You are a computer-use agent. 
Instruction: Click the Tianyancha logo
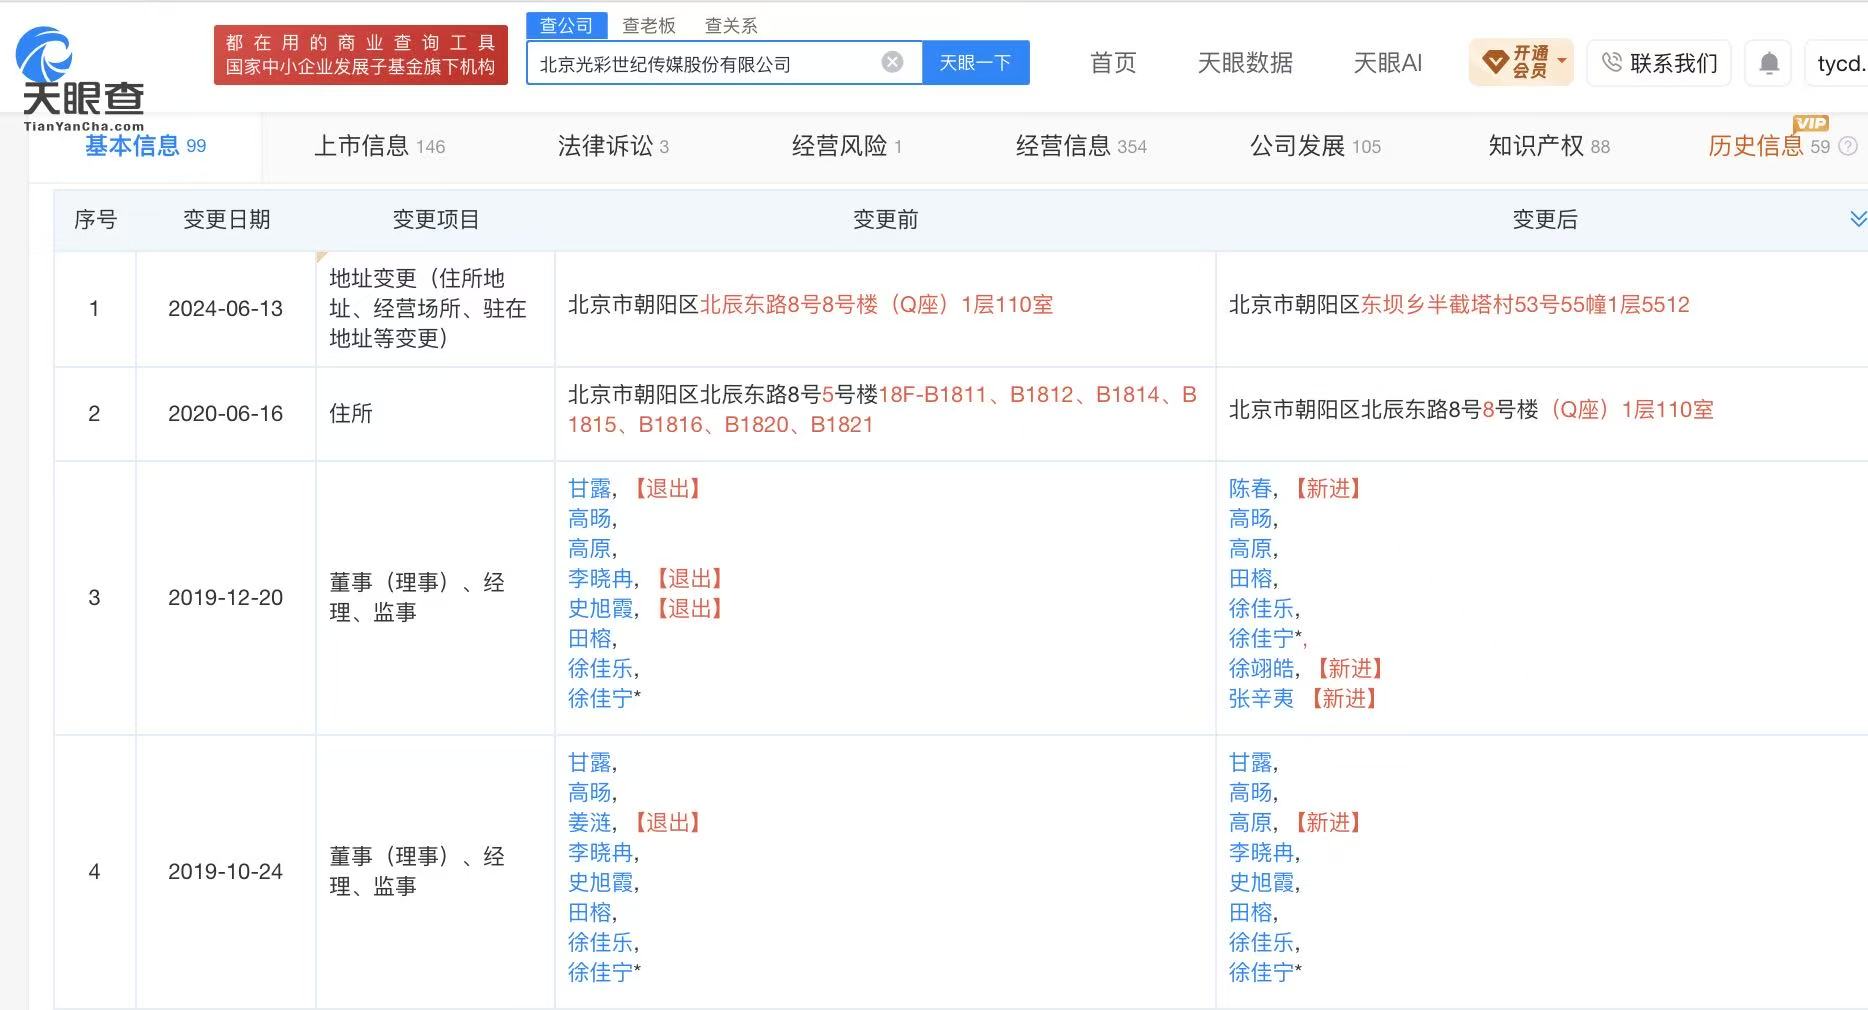tap(82, 80)
